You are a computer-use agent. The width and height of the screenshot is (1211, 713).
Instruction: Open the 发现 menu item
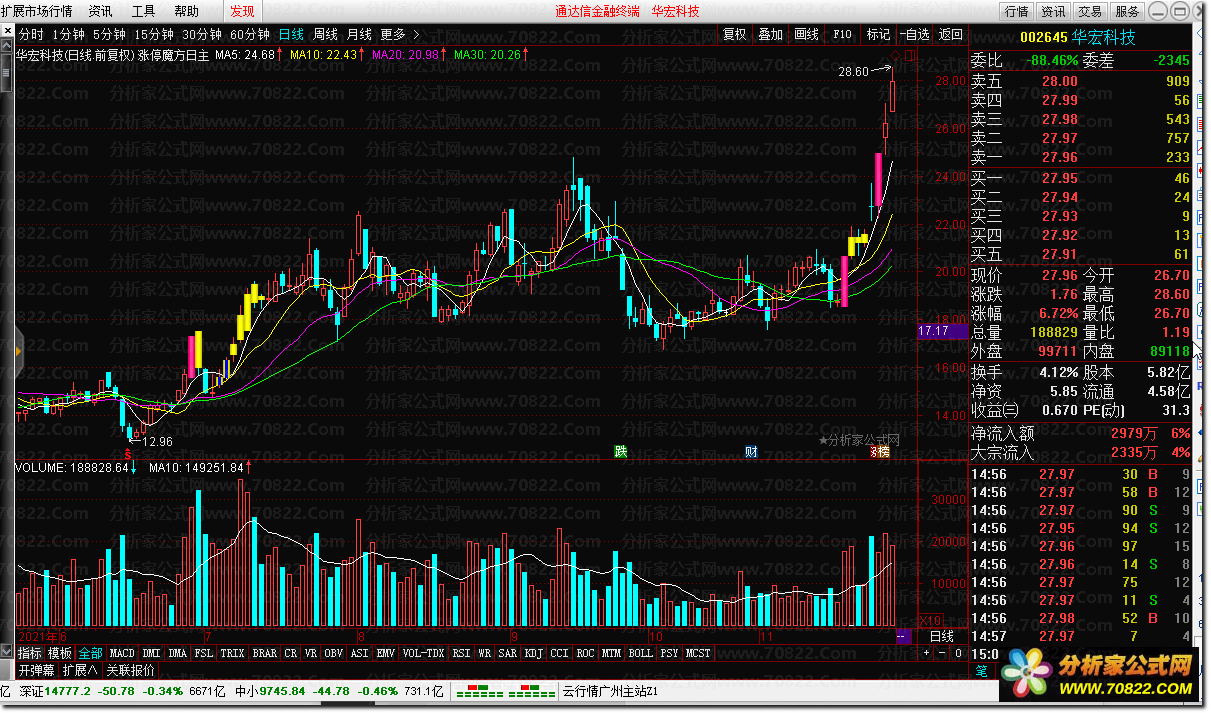click(242, 11)
